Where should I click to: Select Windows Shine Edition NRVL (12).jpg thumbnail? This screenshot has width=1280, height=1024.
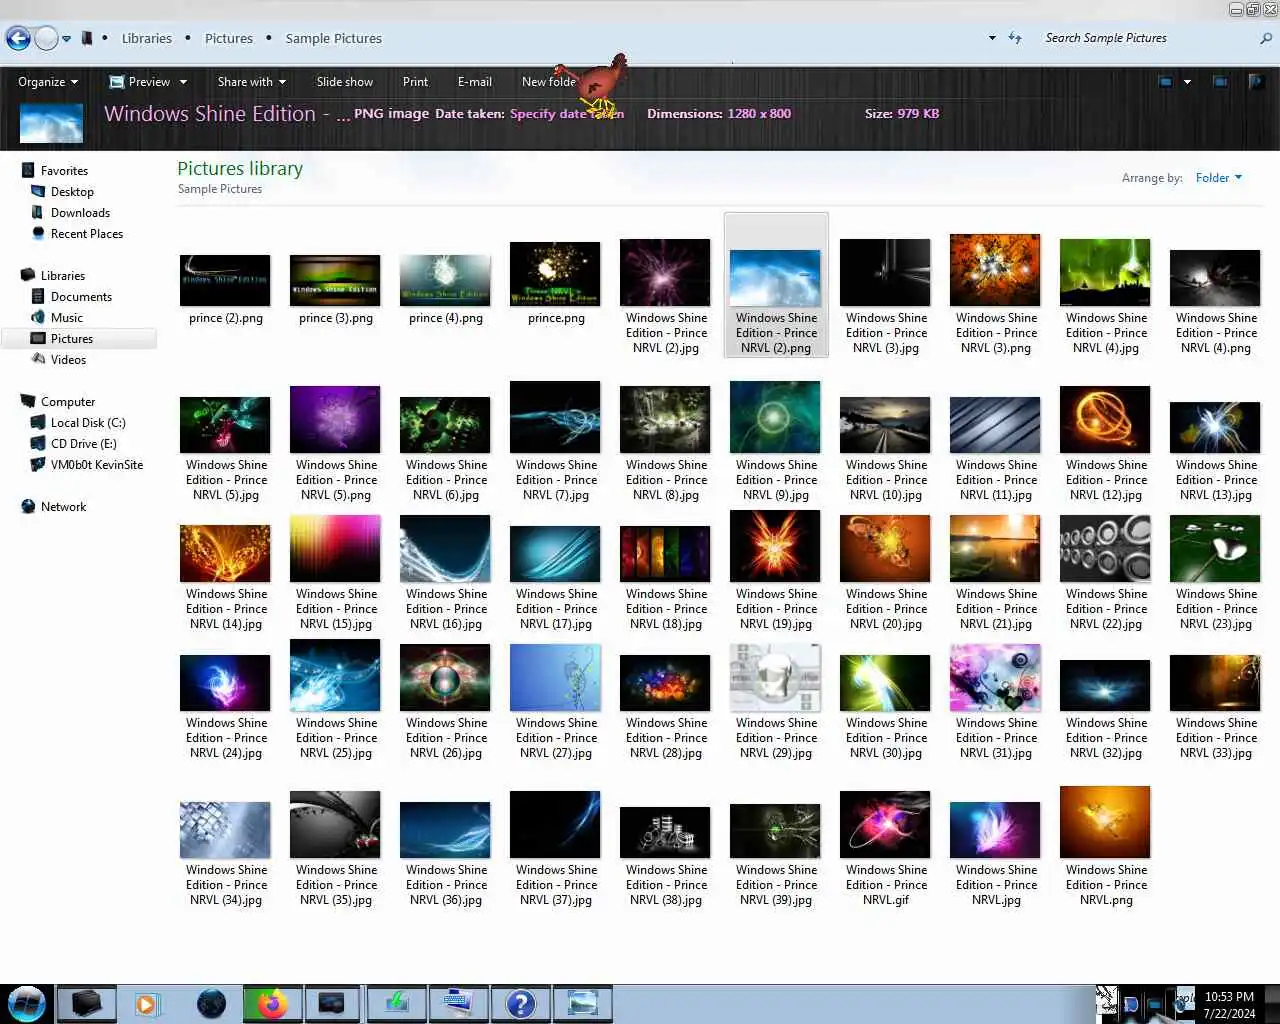pyautogui.click(x=1105, y=420)
